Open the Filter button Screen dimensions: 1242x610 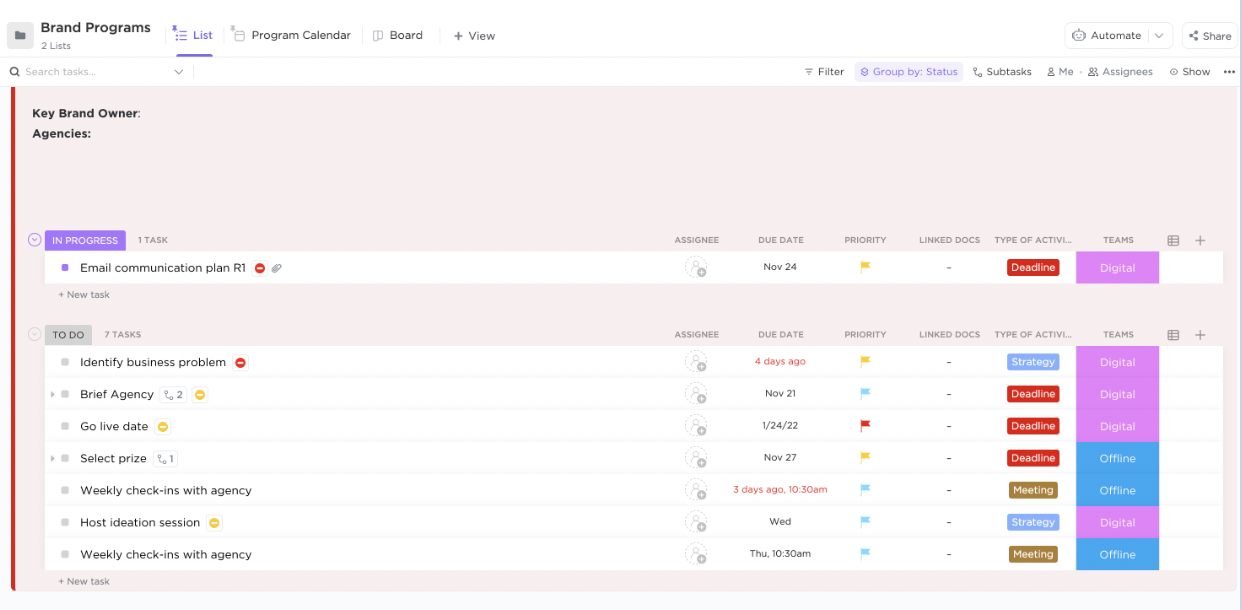click(824, 72)
